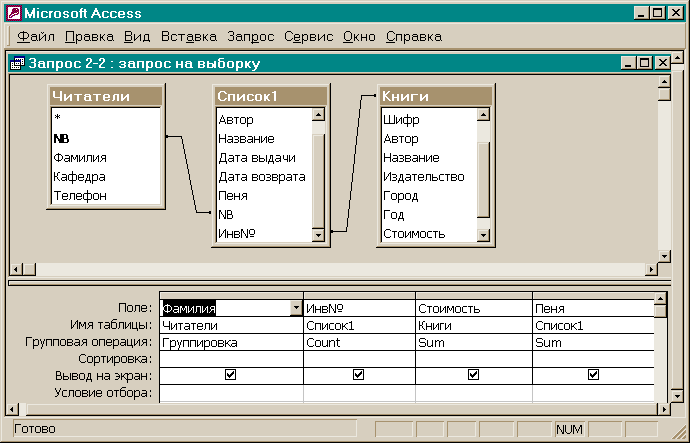Select Дата возврата field in Список1

pyautogui.click(x=264, y=176)
